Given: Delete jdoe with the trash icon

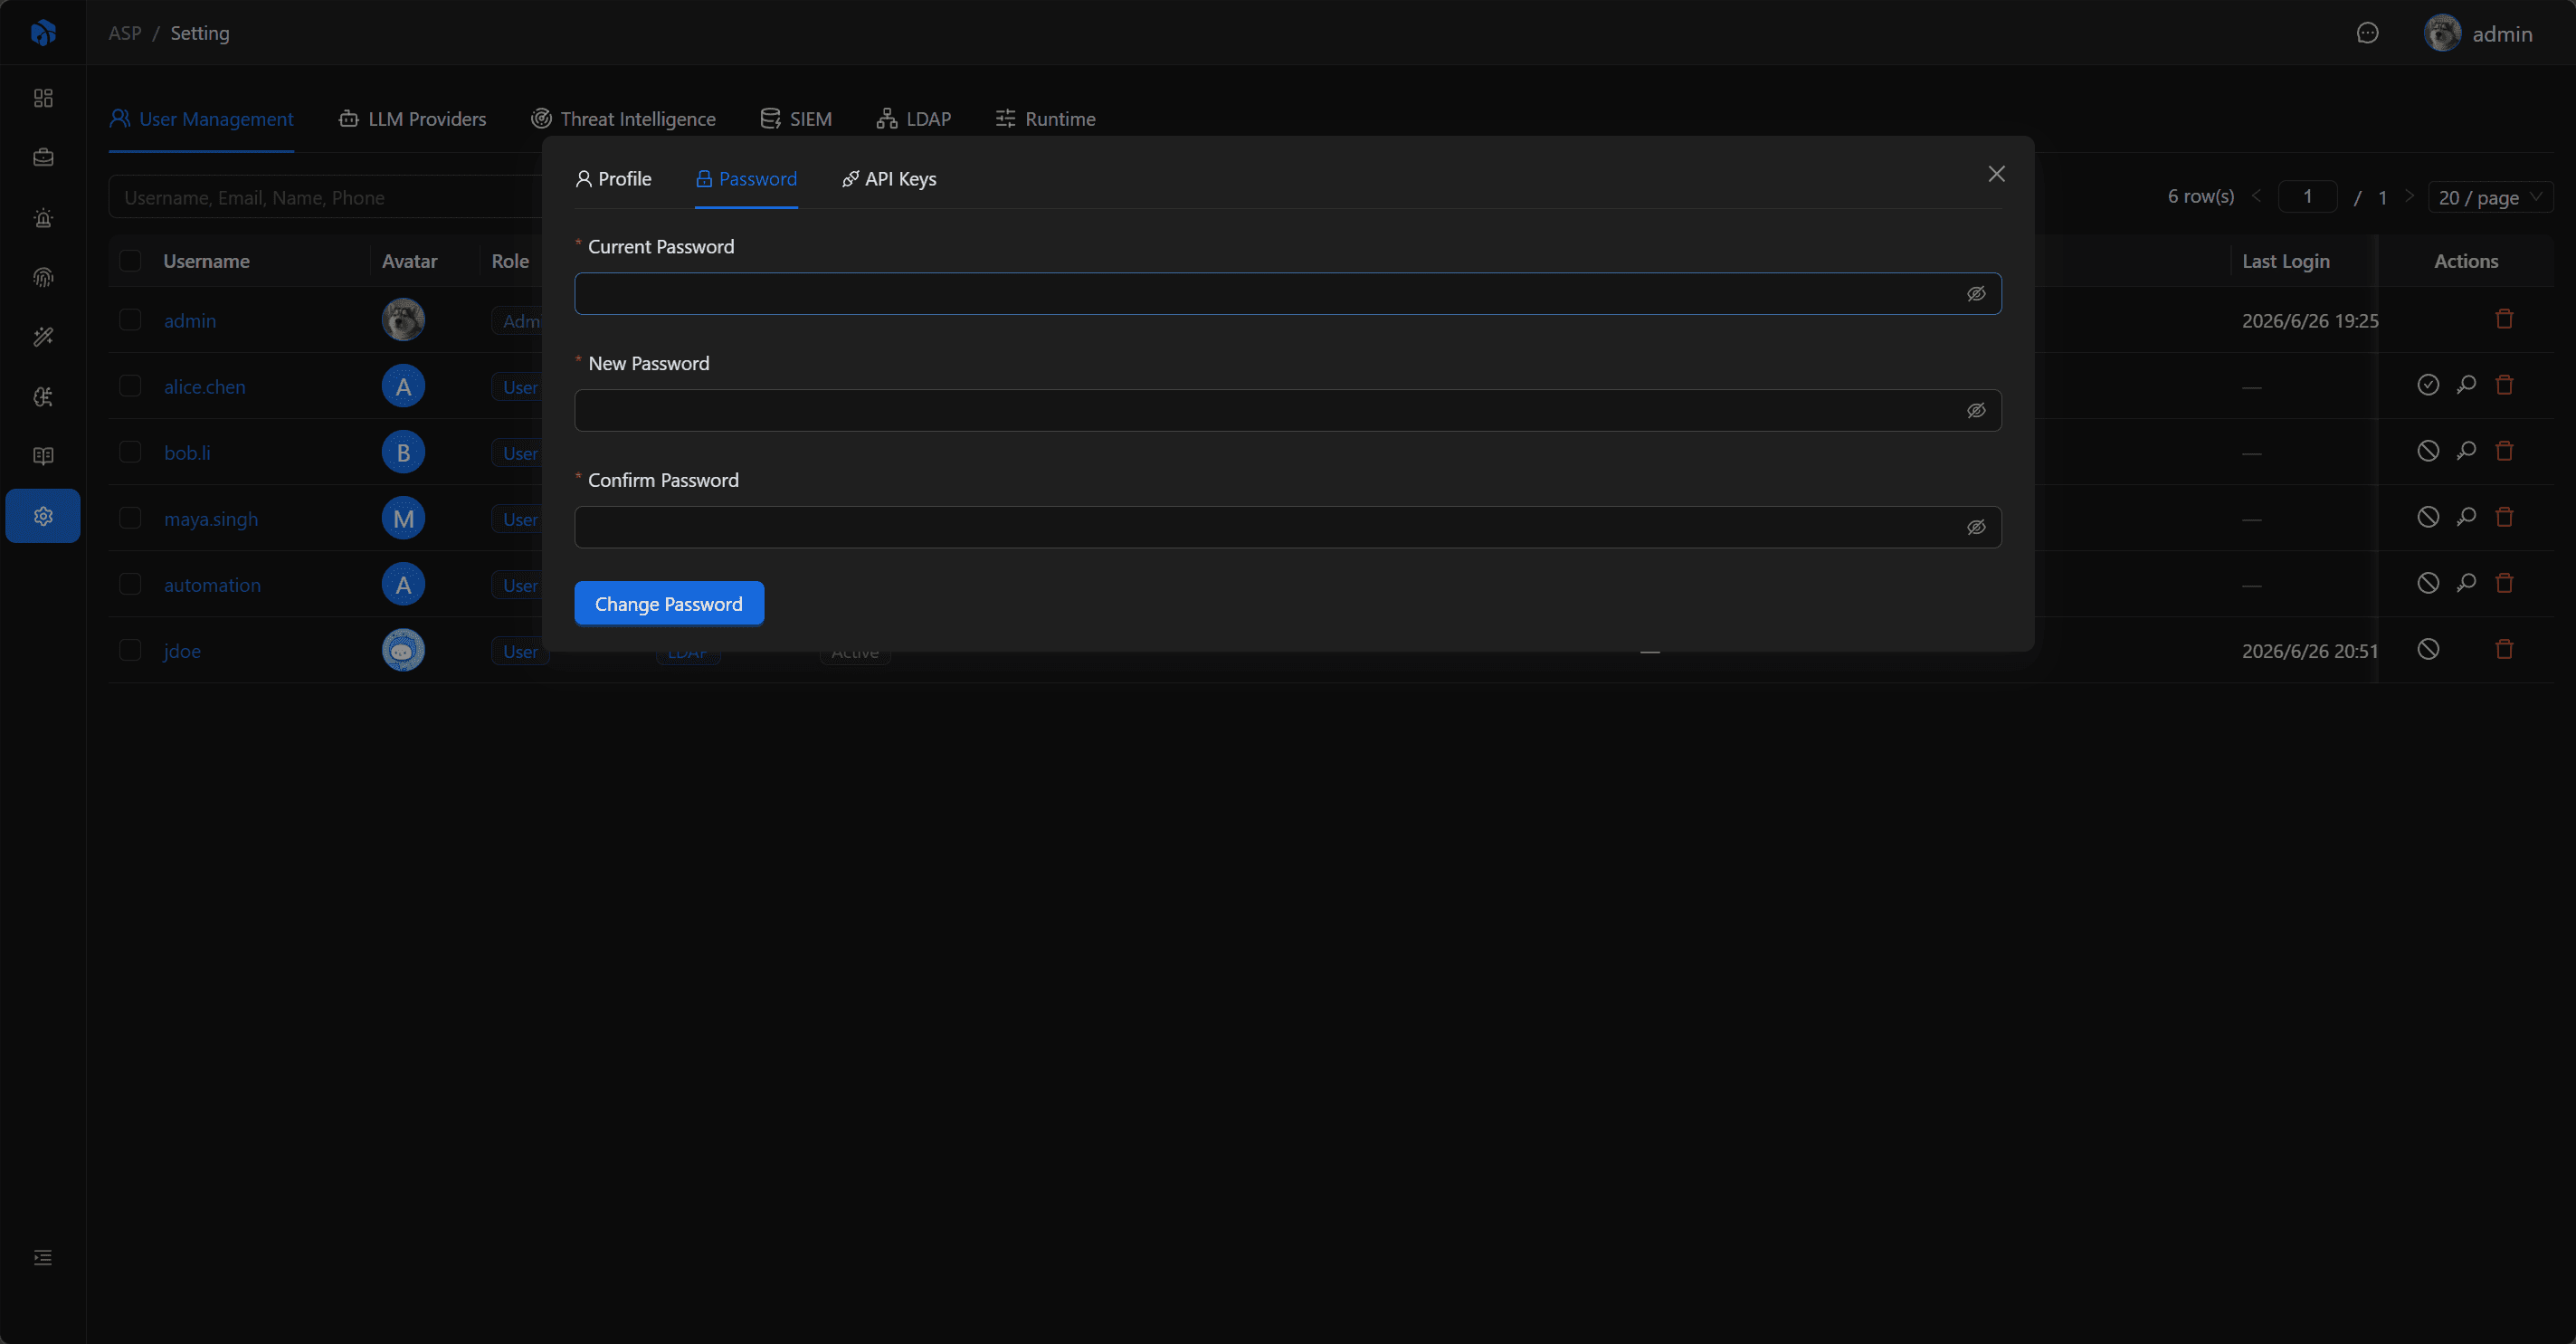Looking at the screenshot, I should point(2504,649).
